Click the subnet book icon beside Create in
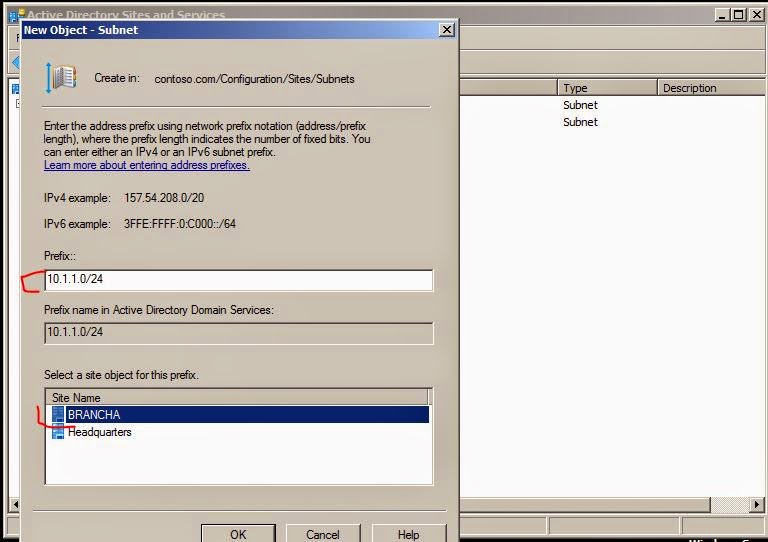Image resolution: width=768 pixels, height=542 pixels. 61,78
